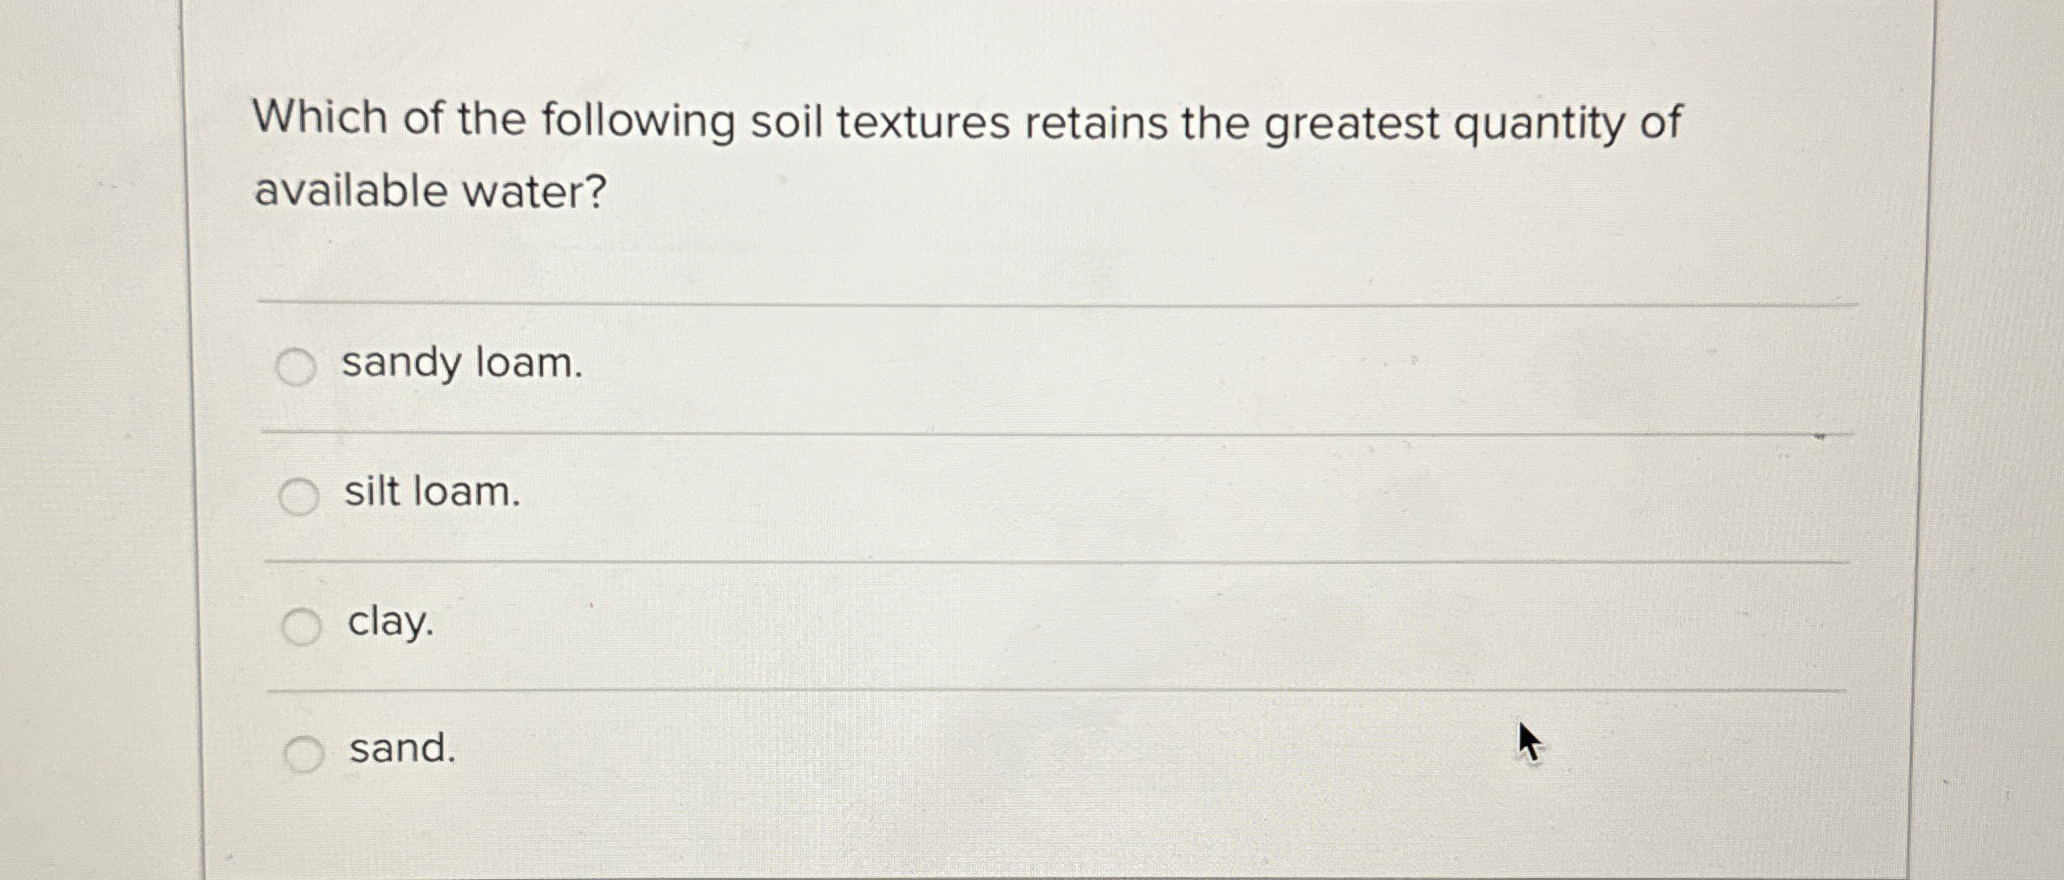Viewport: 2064px width, 880px height.
Task: Pick silt loam for the soil question
Action: point(430,493)
